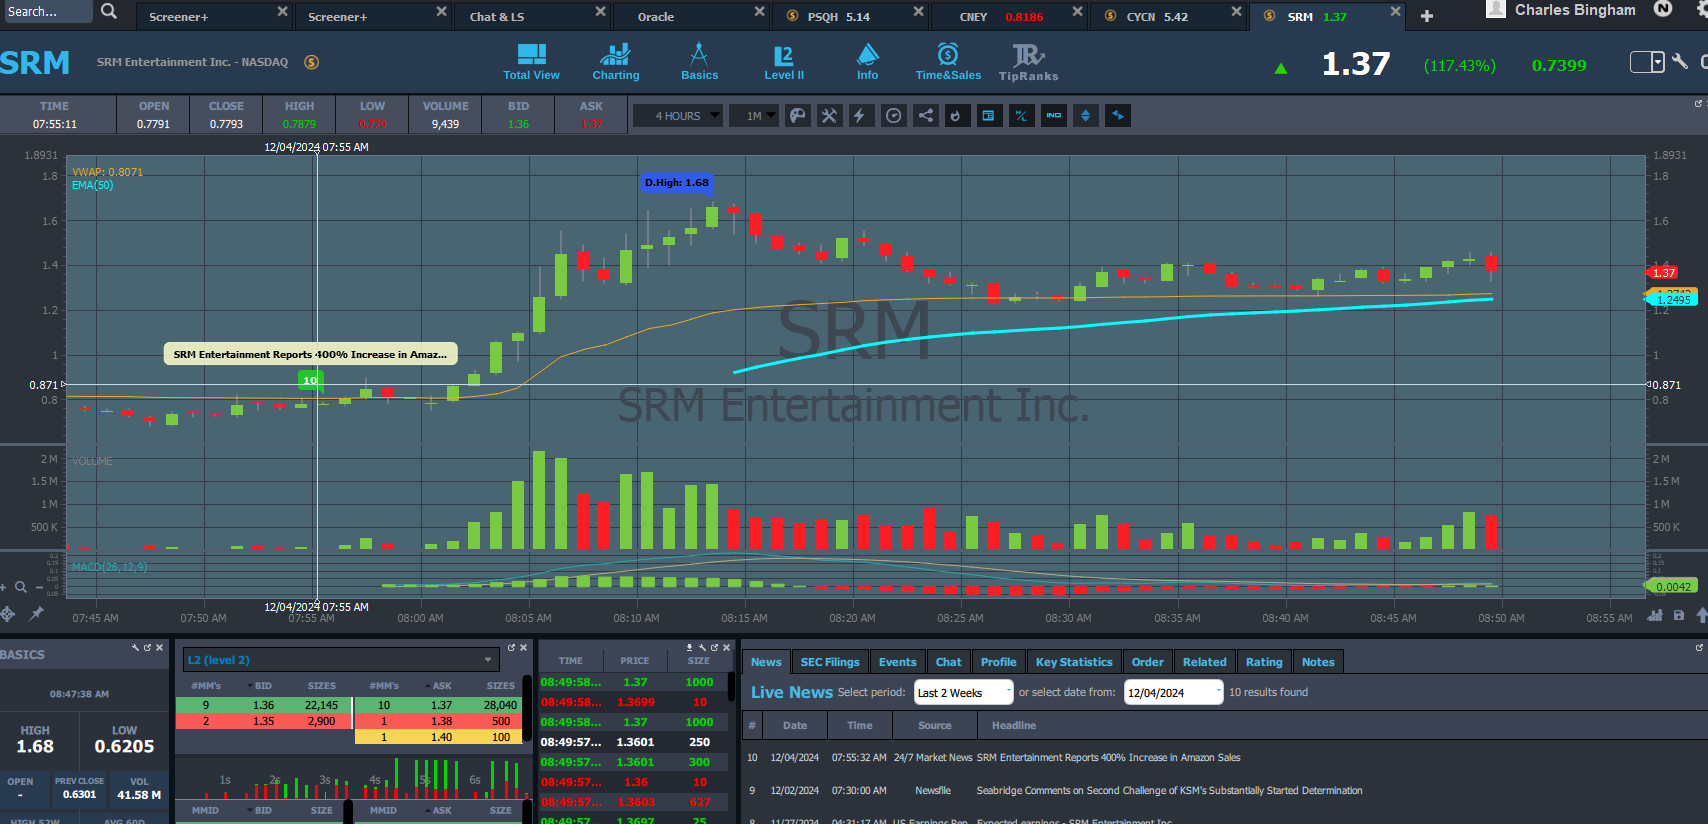This screenshot has height=824, width=1708.
Task: Open the Total View module
Action: 531,62
